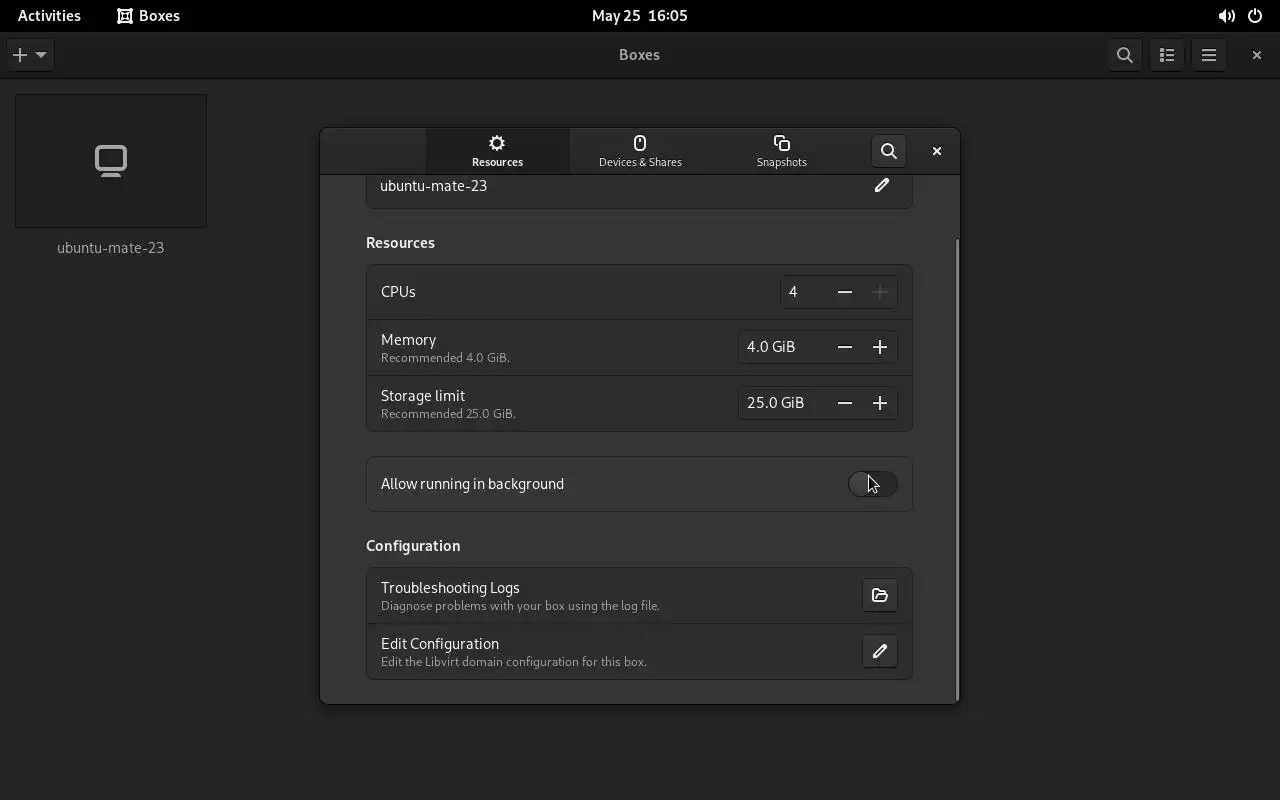The height and width of the screenshot is (800, 1280).
Task: Close the Boxes main window
Action: pos(1257,55)
